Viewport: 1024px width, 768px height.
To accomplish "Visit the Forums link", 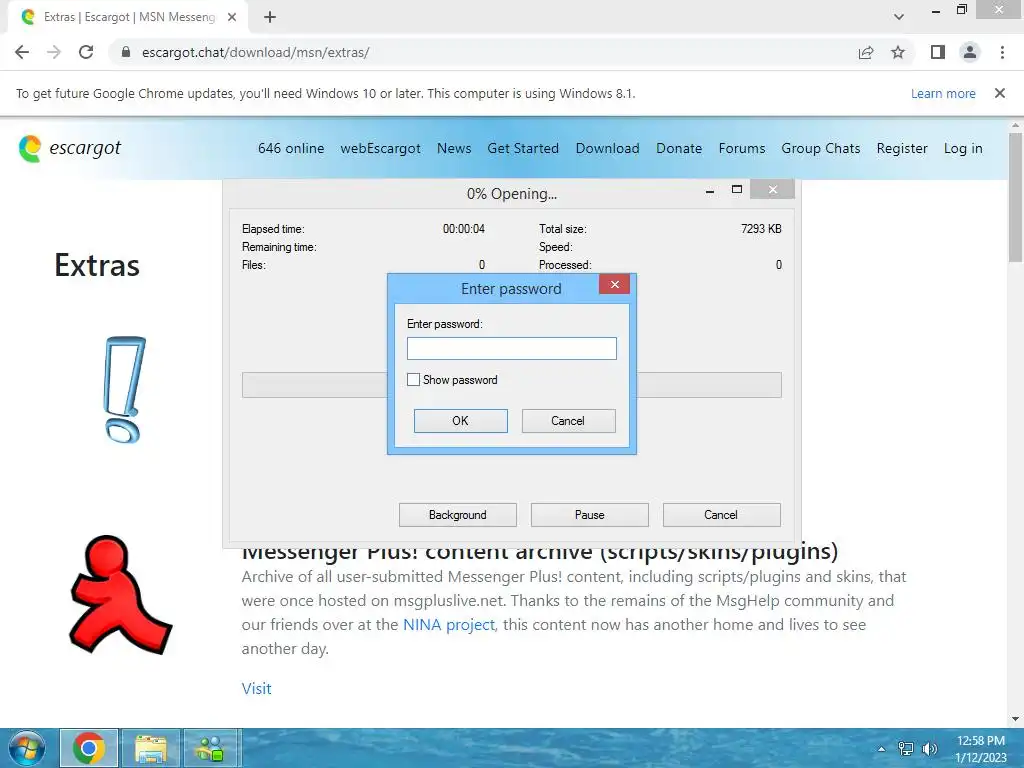I will click(742, 148).
